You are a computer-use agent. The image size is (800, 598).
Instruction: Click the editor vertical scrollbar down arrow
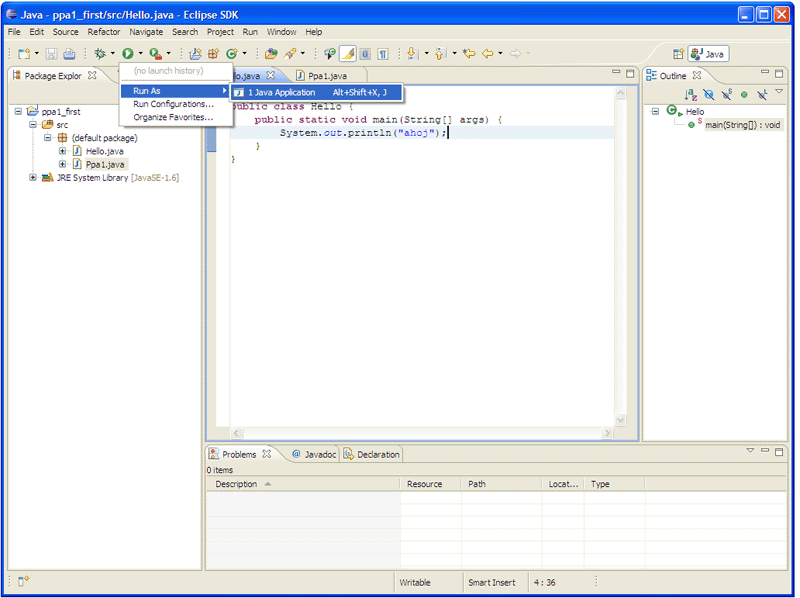tap(620, 420)
